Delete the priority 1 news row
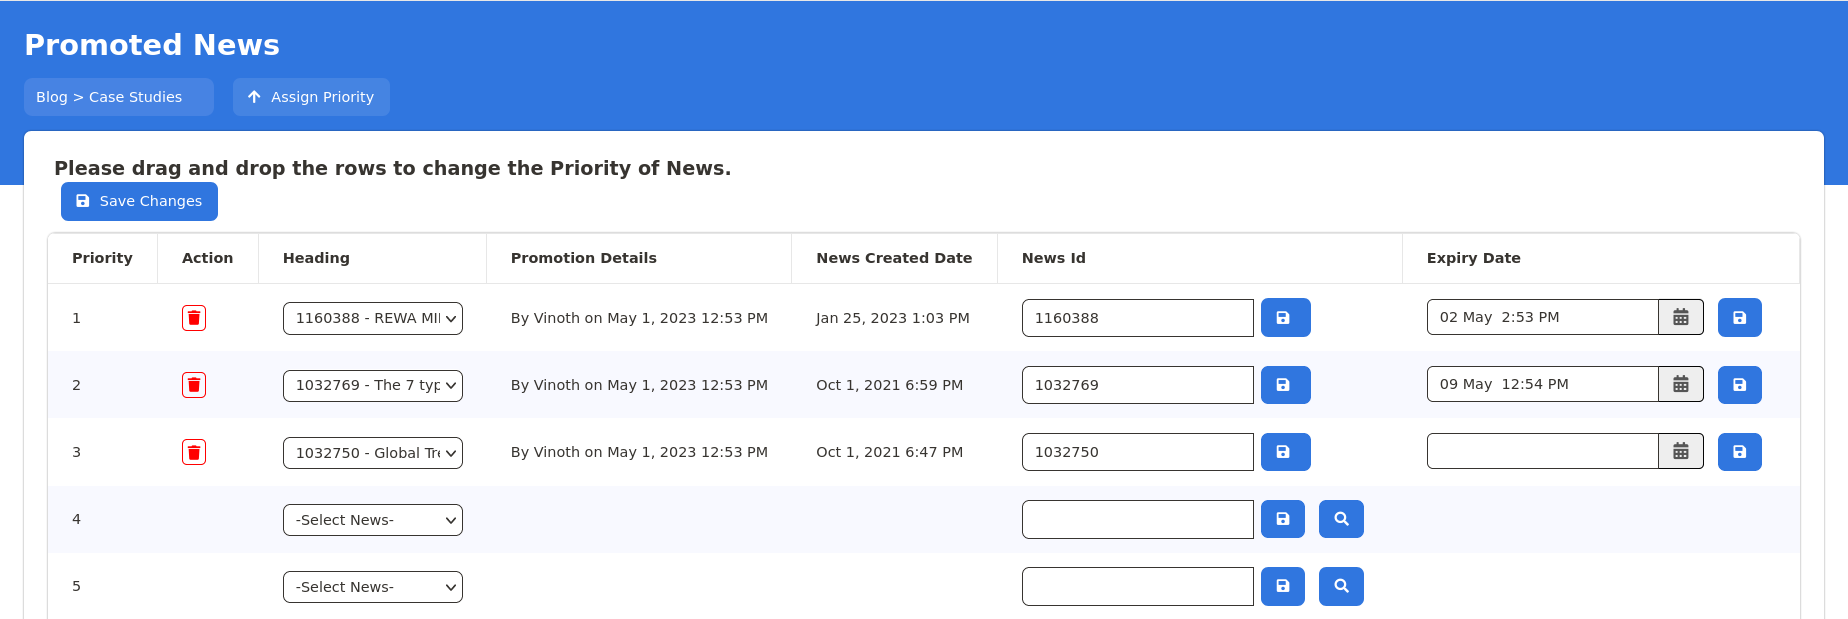This screenshot has height=619, width=1848. point(194,318)
